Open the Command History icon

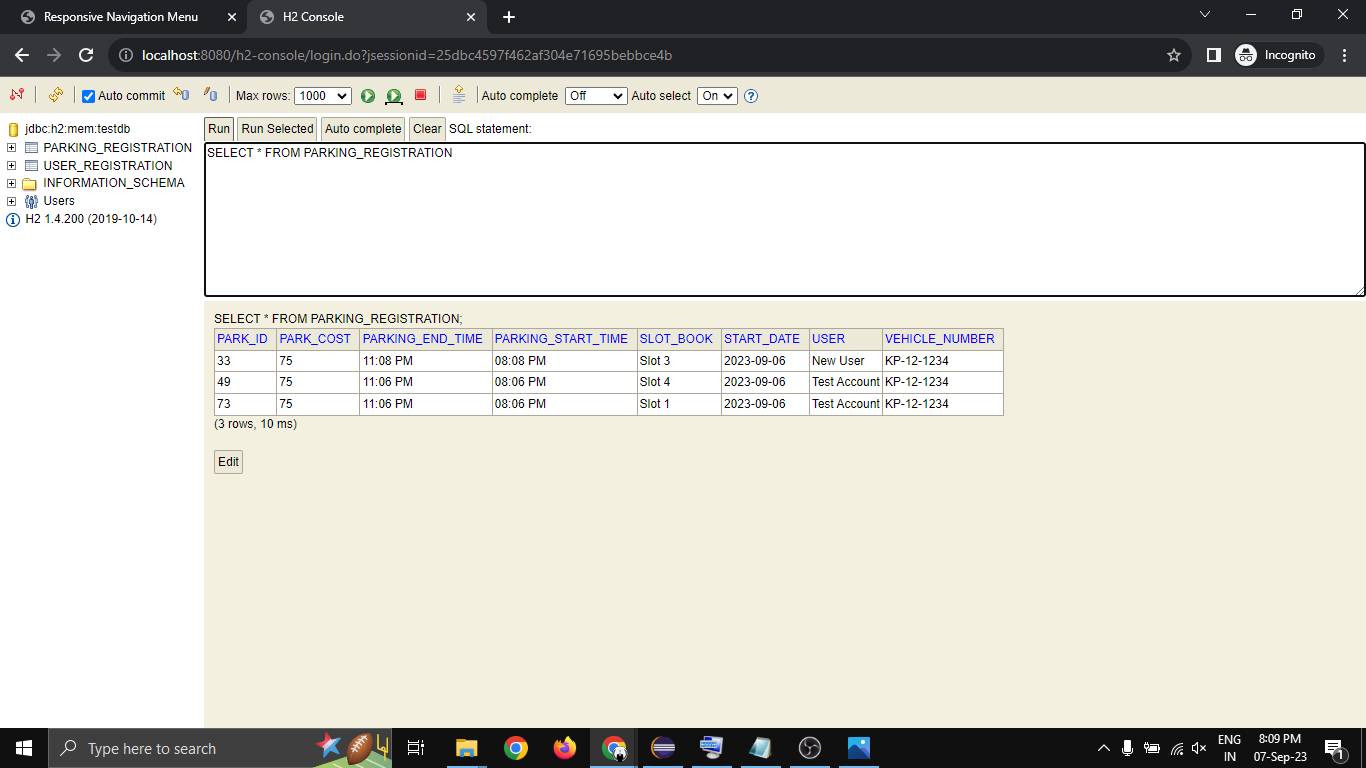click(x=459, y=95)
